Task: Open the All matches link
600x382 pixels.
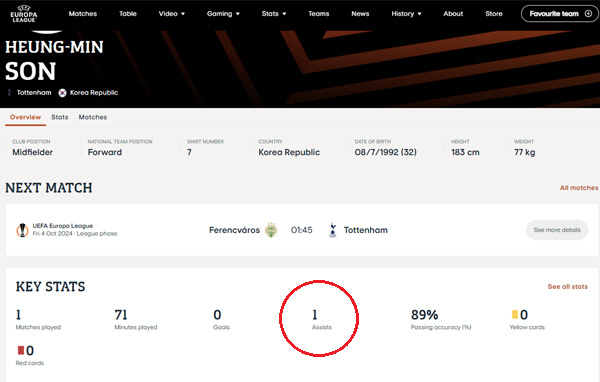Action: pyautogui.click(x=579, y=188)
